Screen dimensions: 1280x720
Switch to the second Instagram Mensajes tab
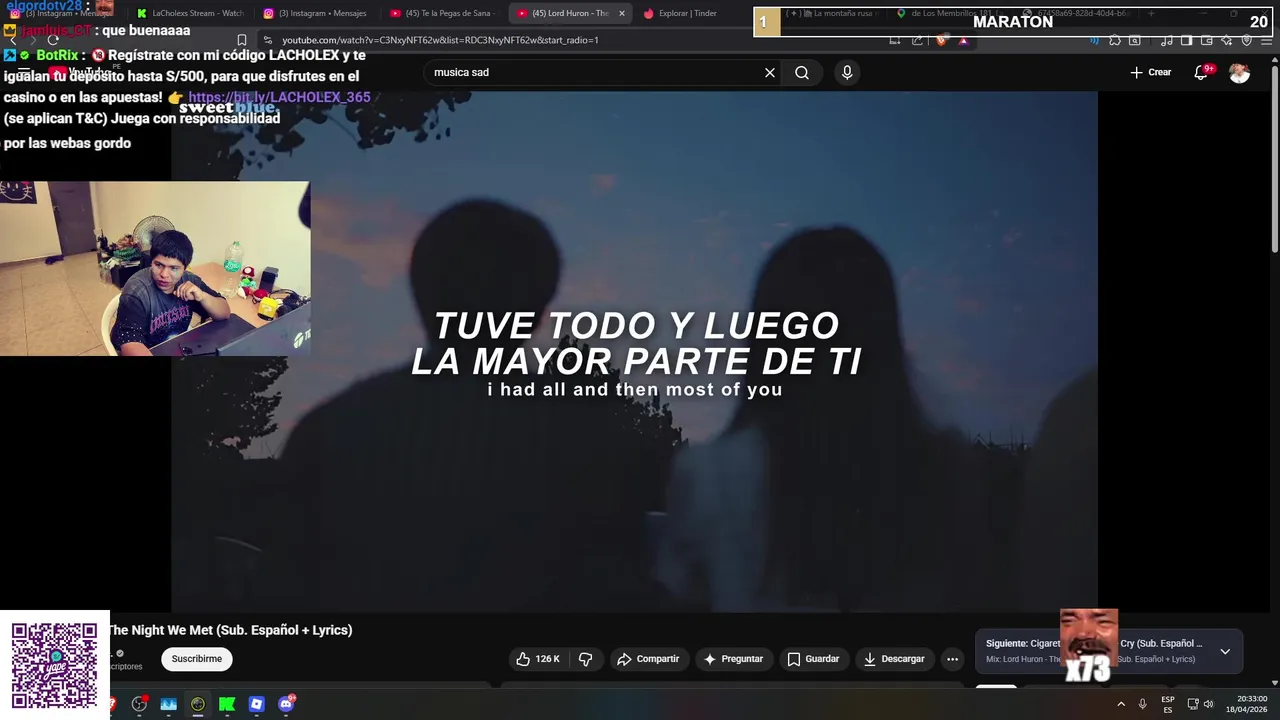coord(316,13)
